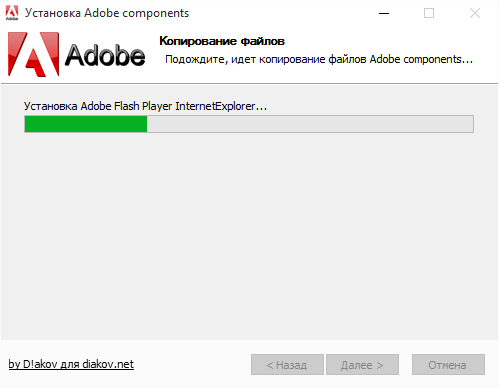Close the Adobe components installer window
The width and height of the screenshot is (499, 388).
pyautogui.click(x=475, y=13)
